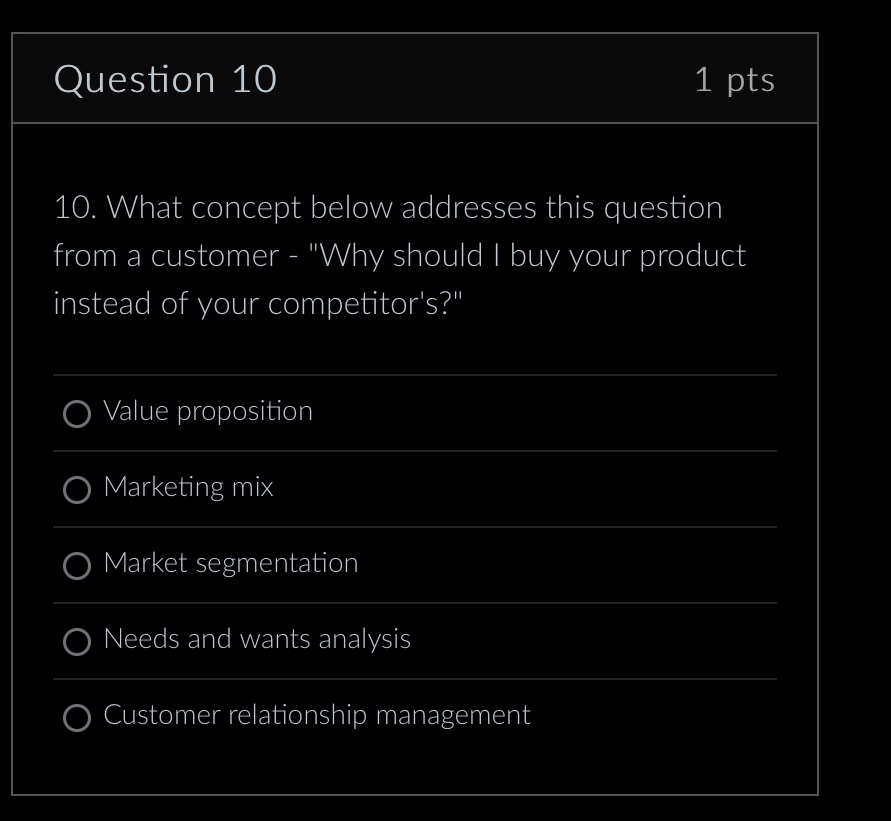Click the Question 10 header
The height and width of the screenshot is (821, 891).
pyautogui.click(x=167, y=78)
